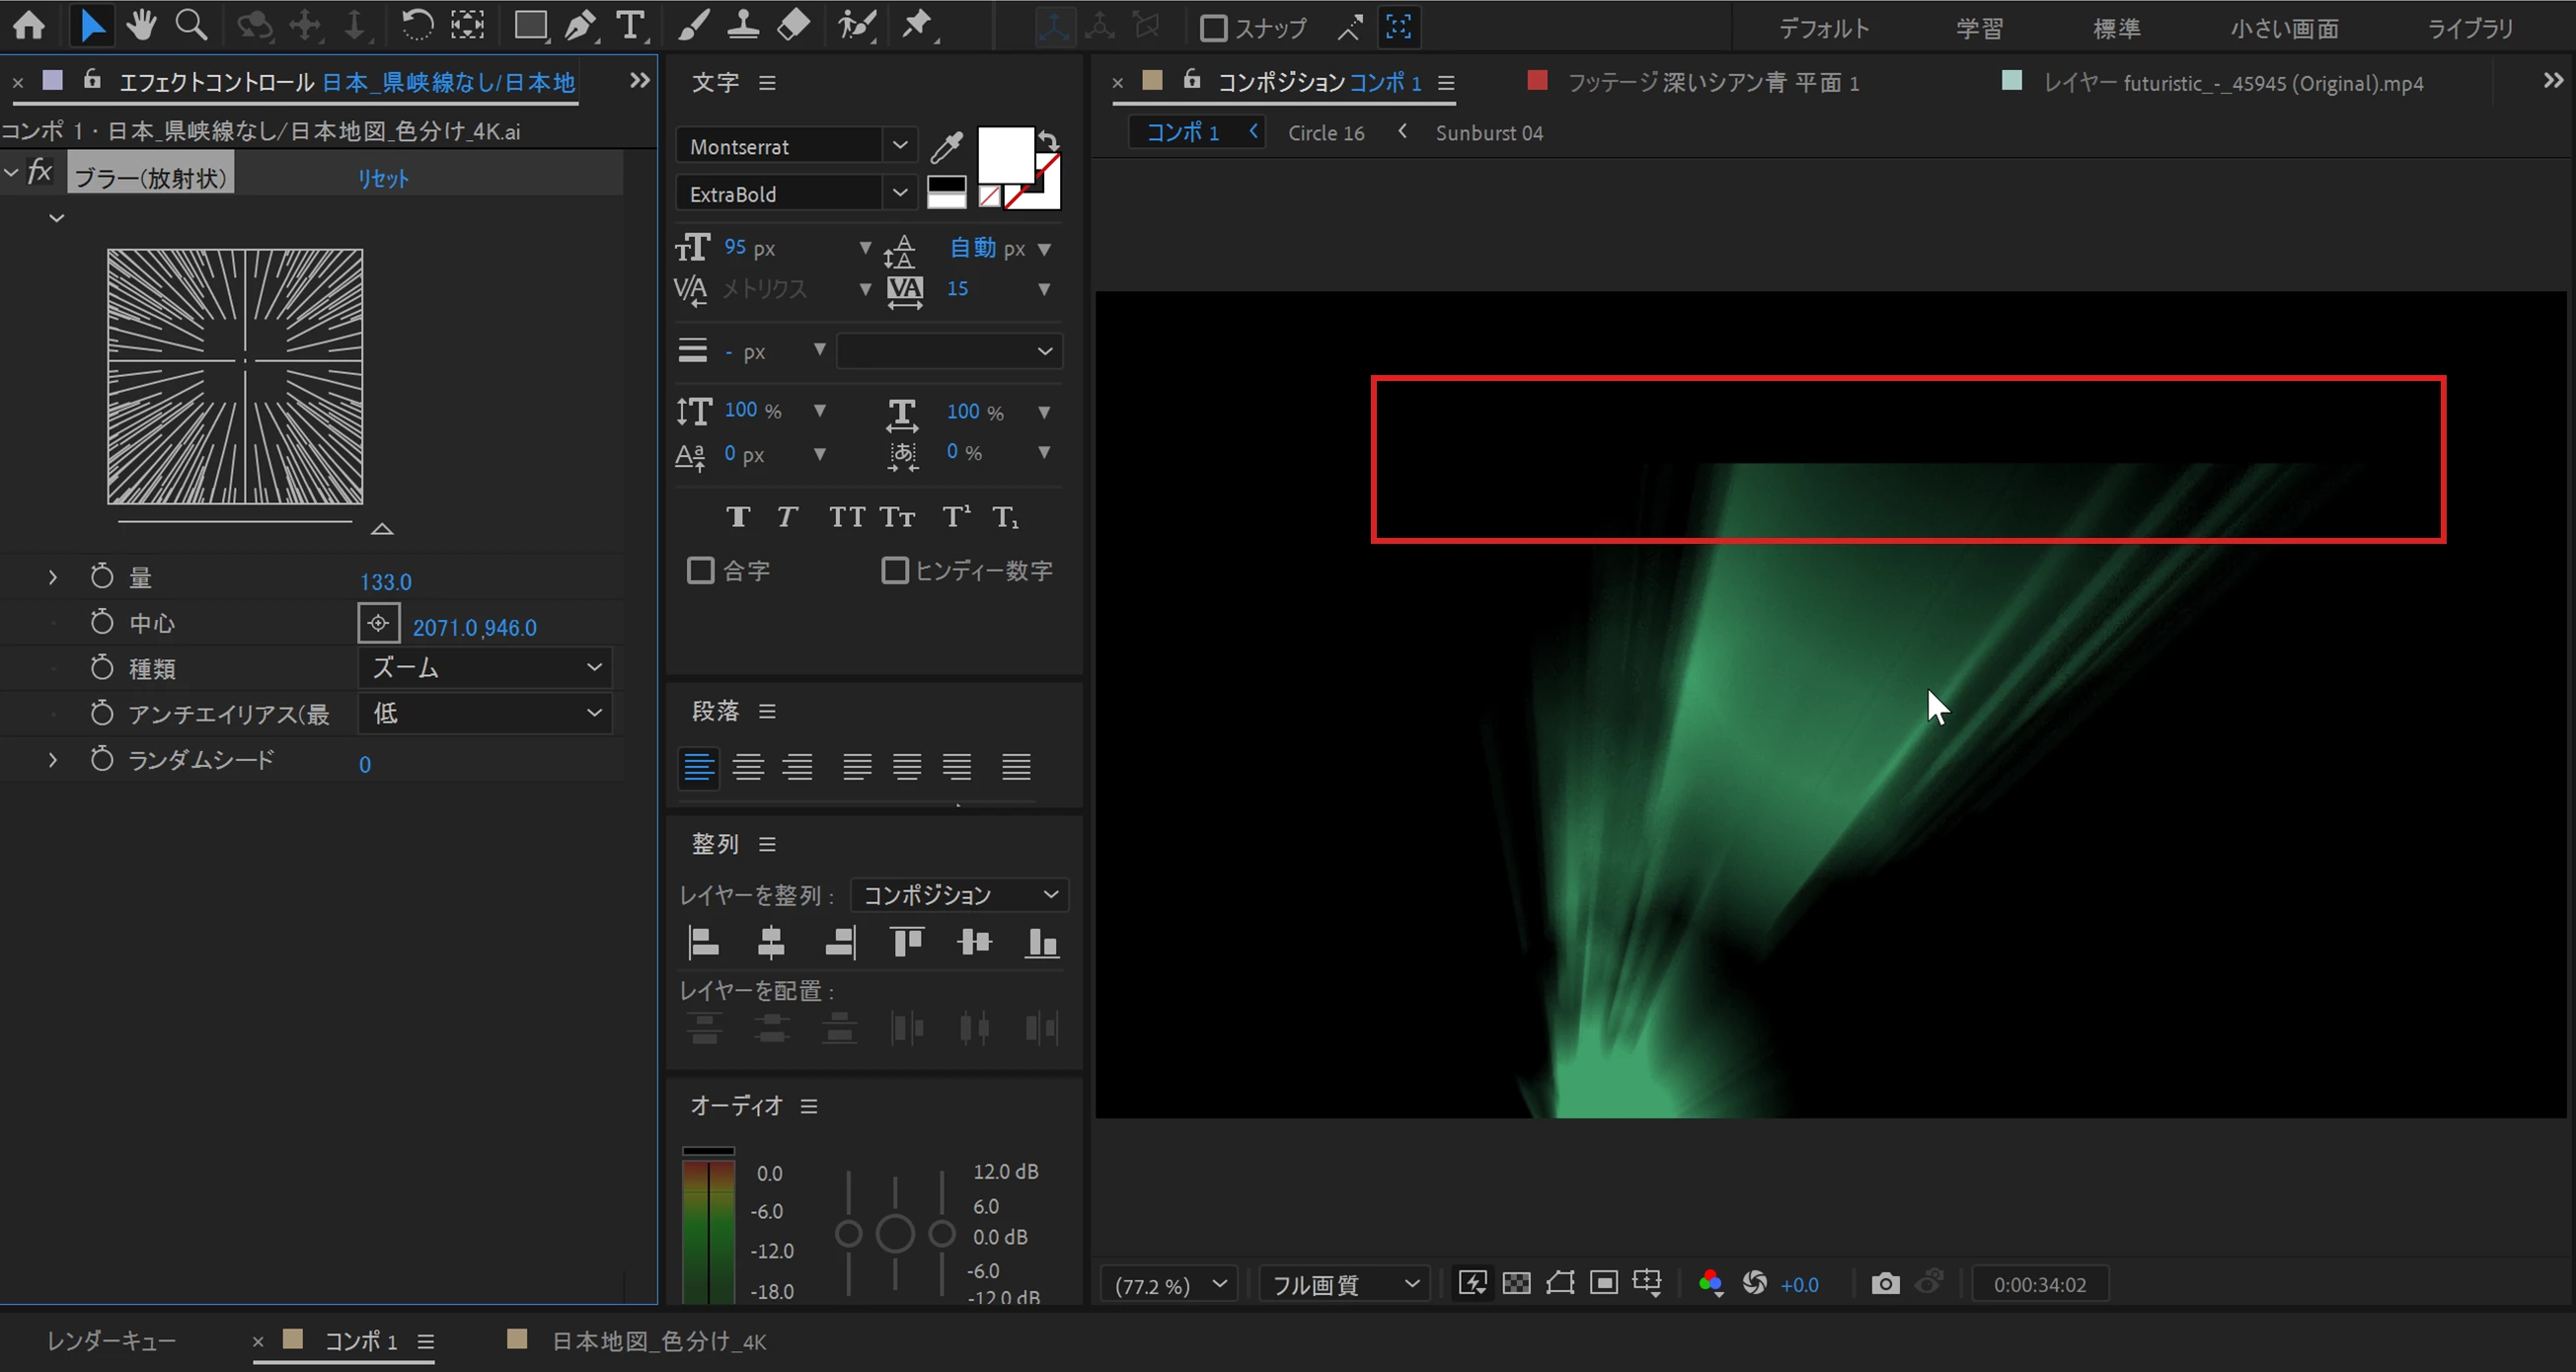Select the Hand tool in toolbar
This screenshot has width=2576, height=1372.
[141, 25]
